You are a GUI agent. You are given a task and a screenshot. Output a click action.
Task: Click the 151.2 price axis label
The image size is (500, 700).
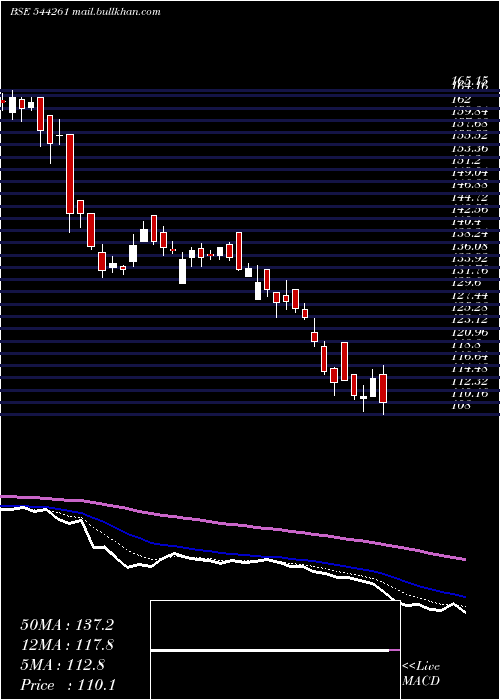[x=466, y=160]
